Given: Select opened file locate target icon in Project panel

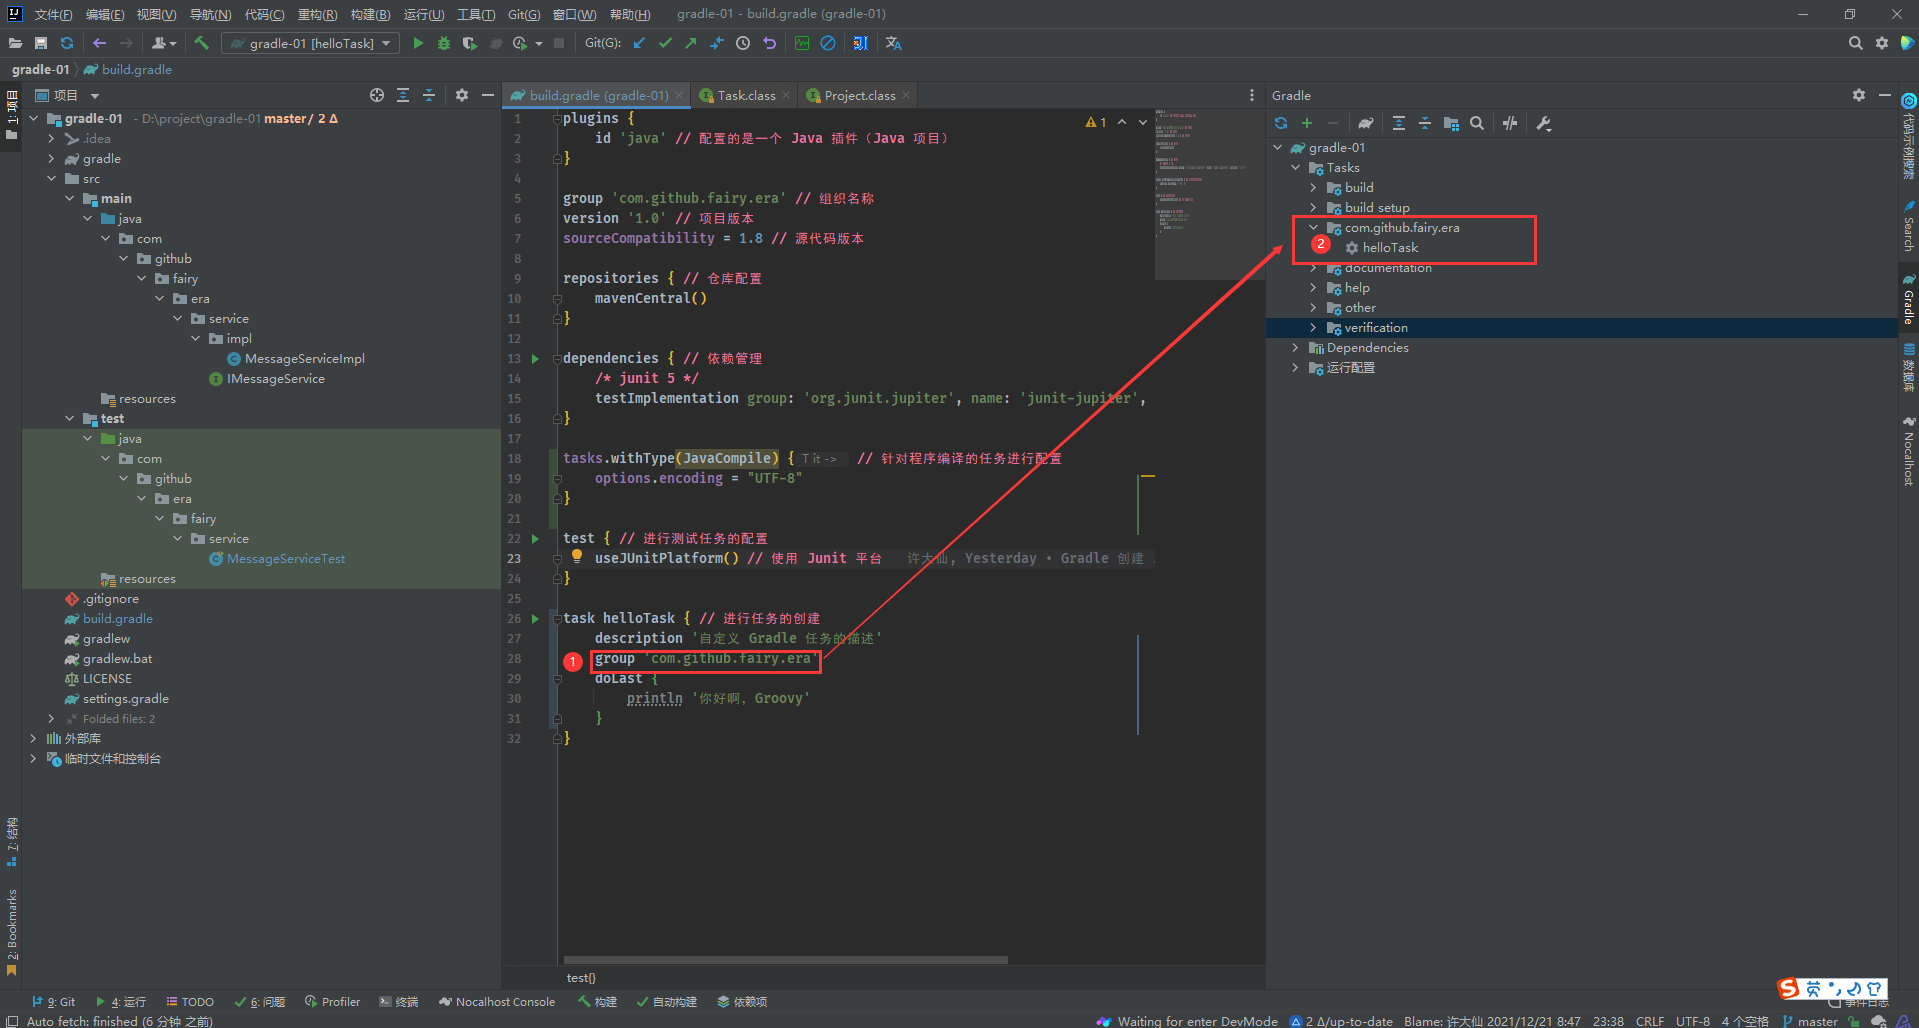Looking at the screenshot, I should 377,95.
